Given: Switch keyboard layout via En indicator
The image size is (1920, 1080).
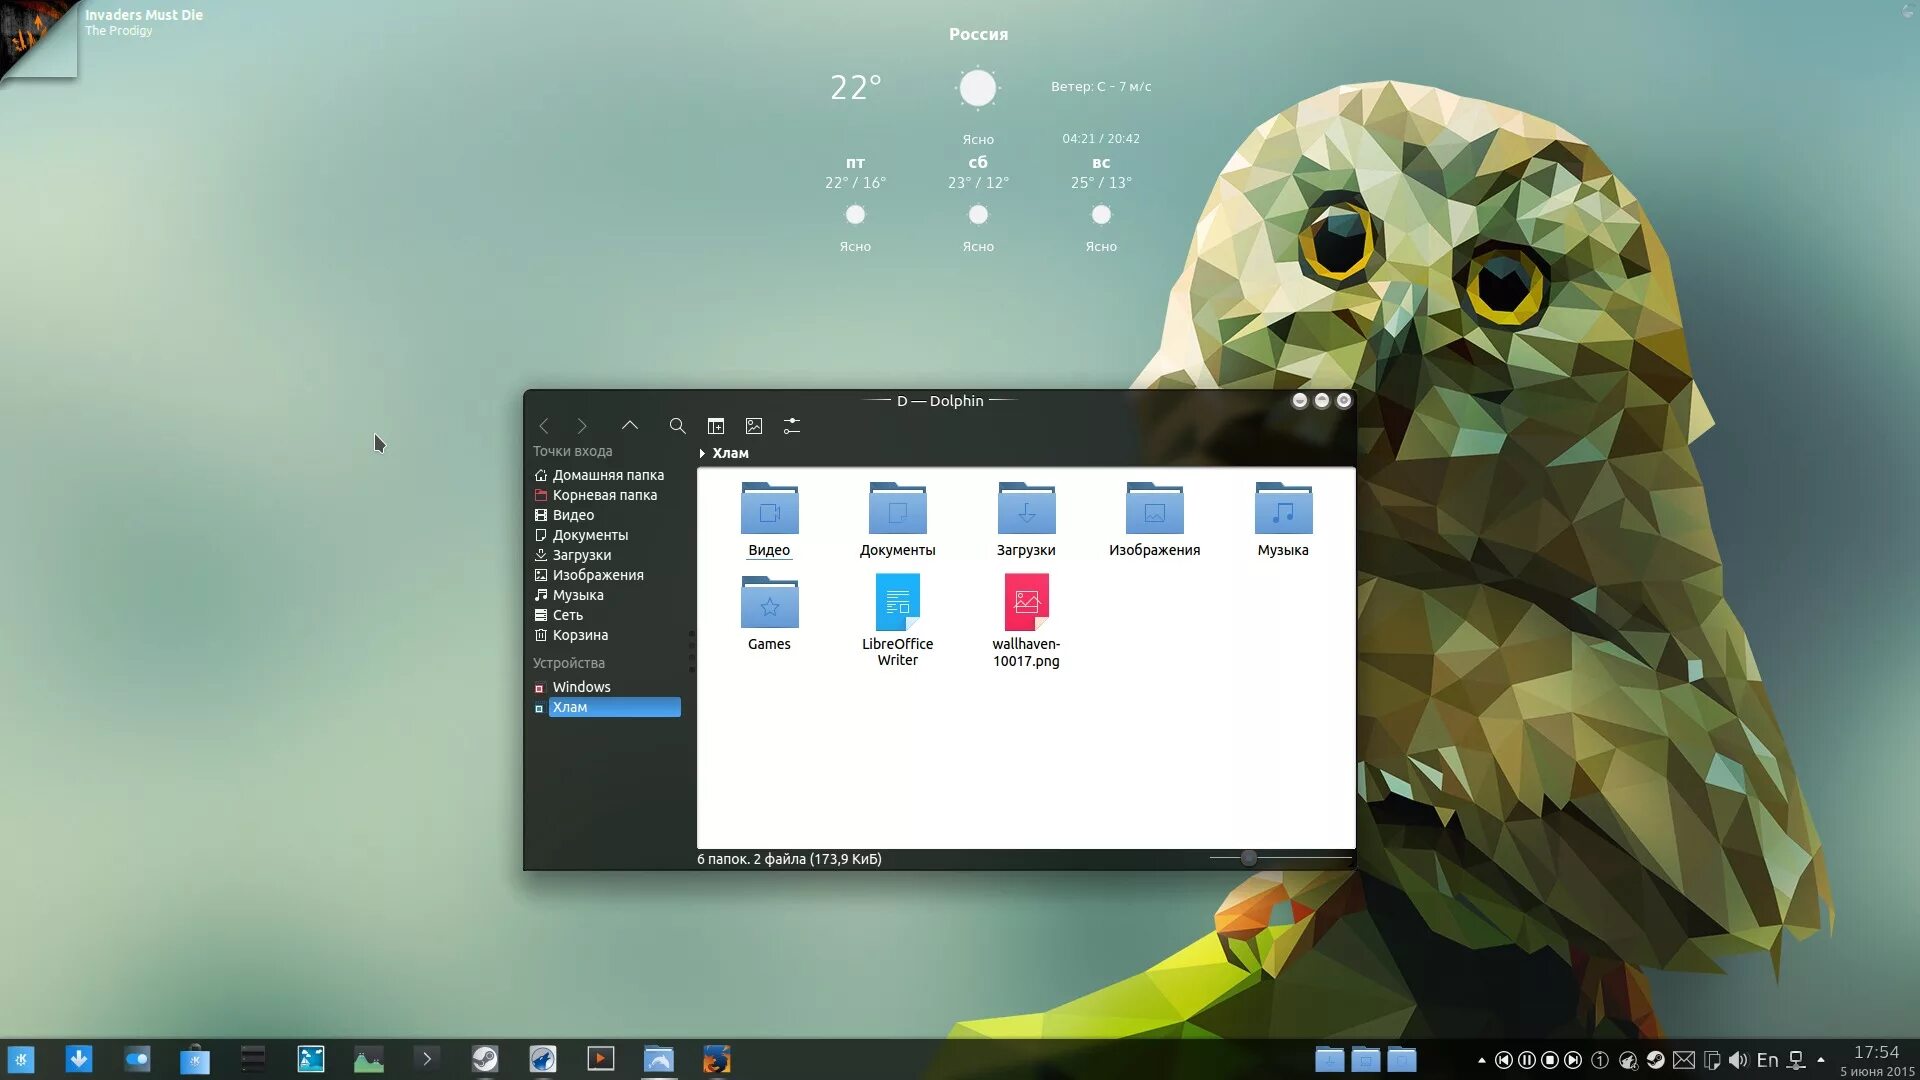Looking at the screenshot, I should [x=1767, y=1060].
